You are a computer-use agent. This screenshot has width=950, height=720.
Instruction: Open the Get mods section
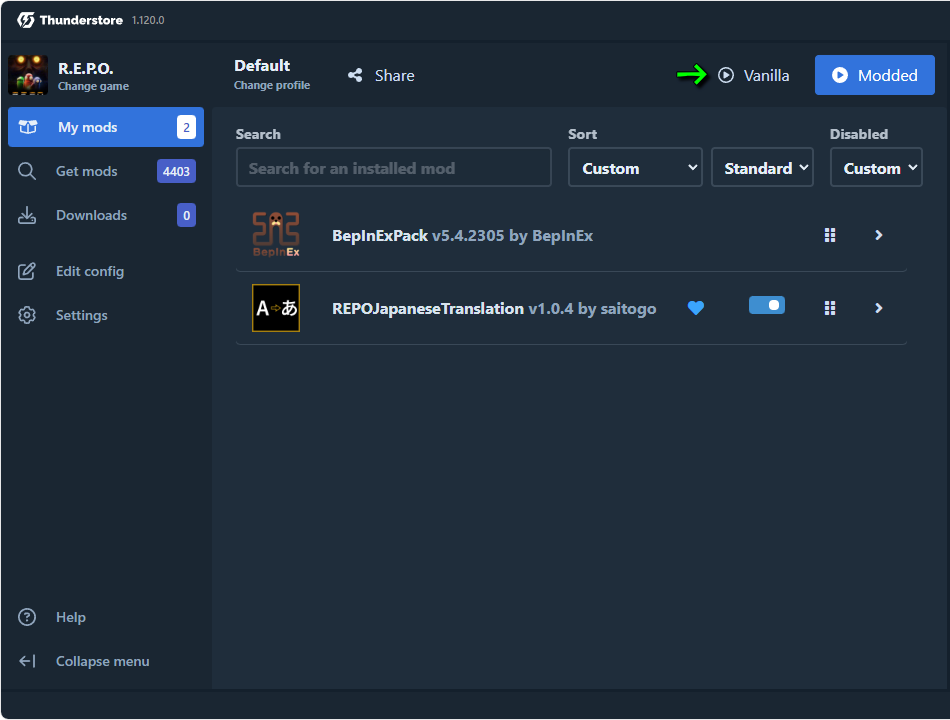pyautogui.click(x=106, y=172)
